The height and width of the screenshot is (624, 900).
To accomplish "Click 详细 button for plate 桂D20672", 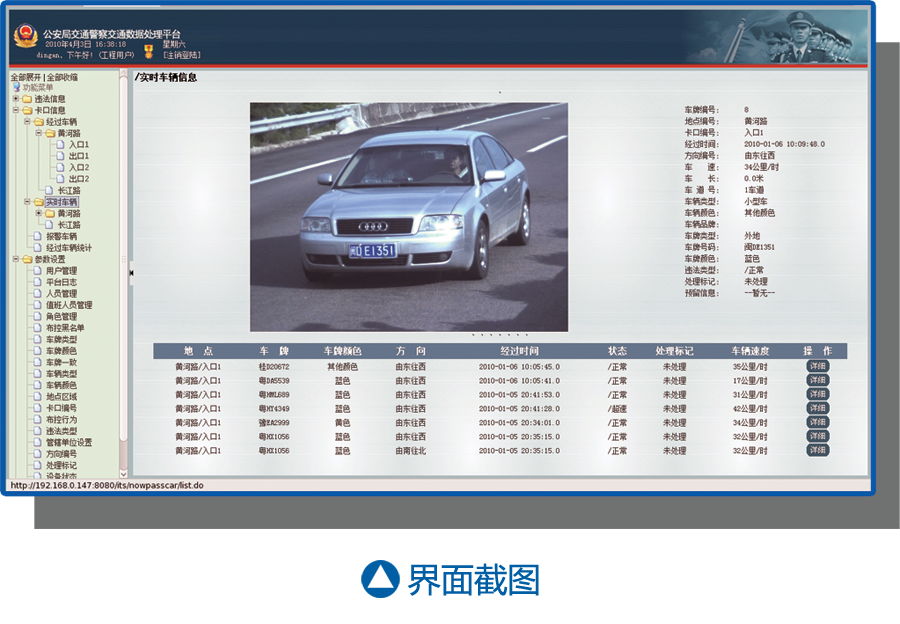I will click(818, 366).
